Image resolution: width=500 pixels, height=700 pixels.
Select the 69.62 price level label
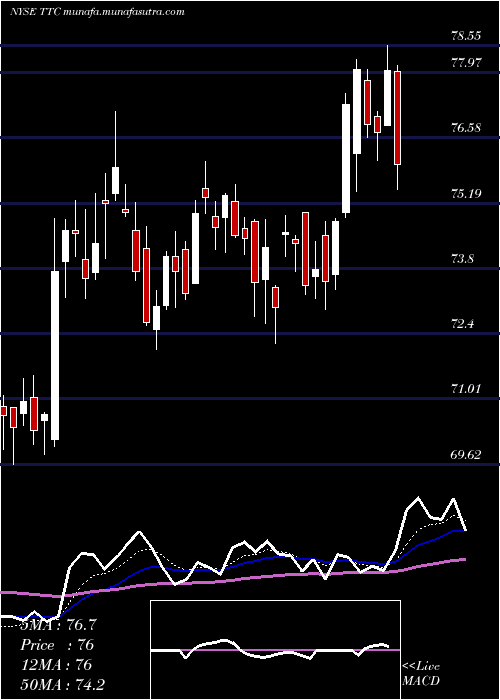[x=466, y=455]
